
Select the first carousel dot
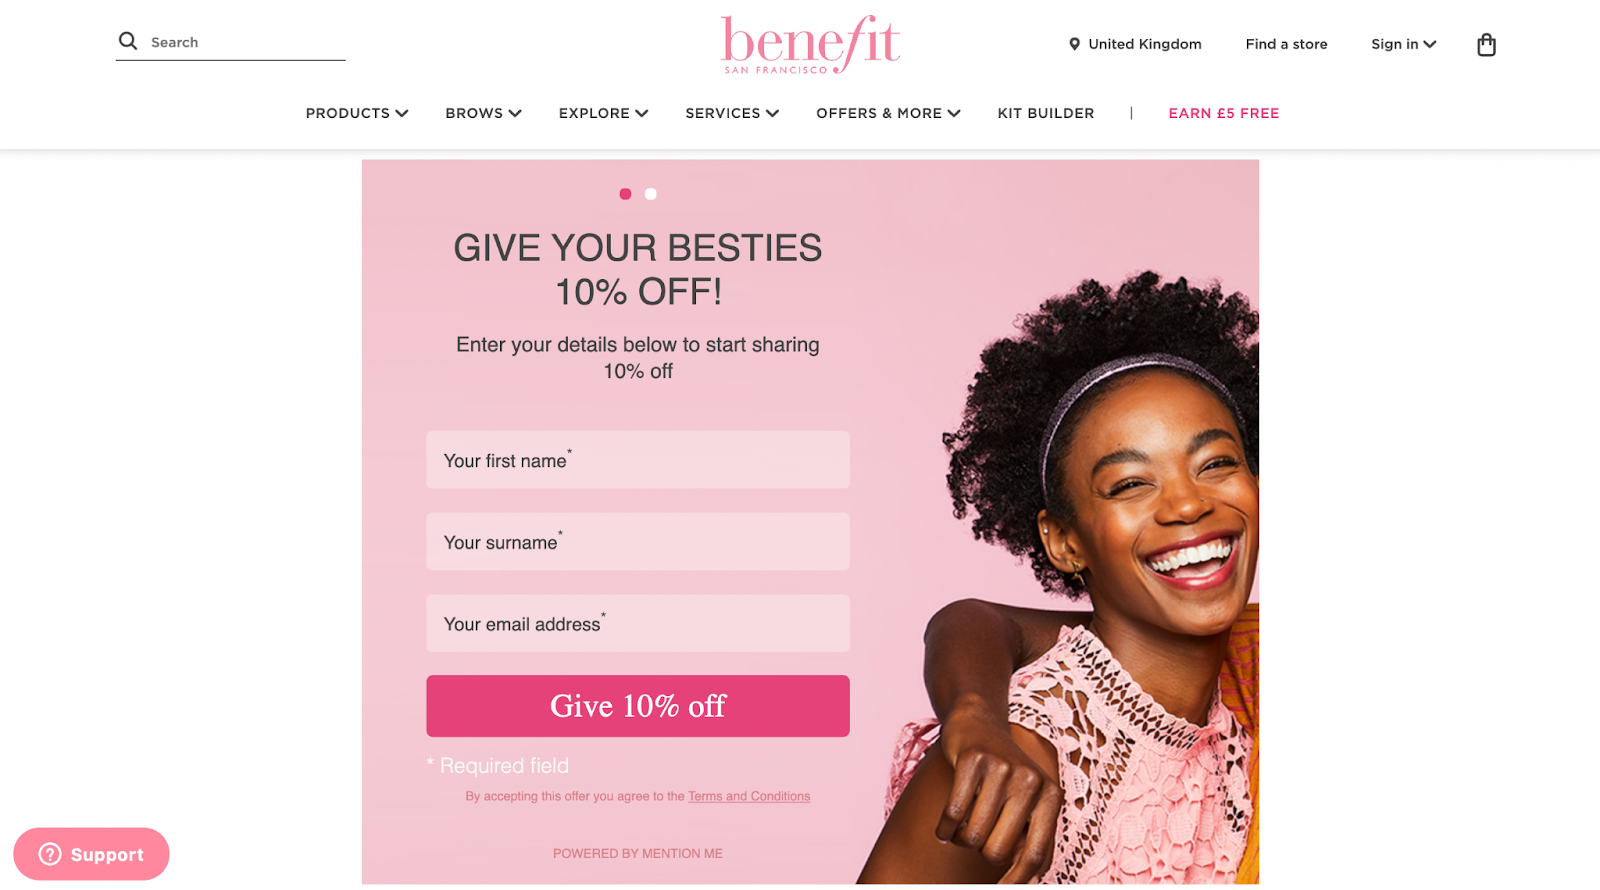coord(625,194)
